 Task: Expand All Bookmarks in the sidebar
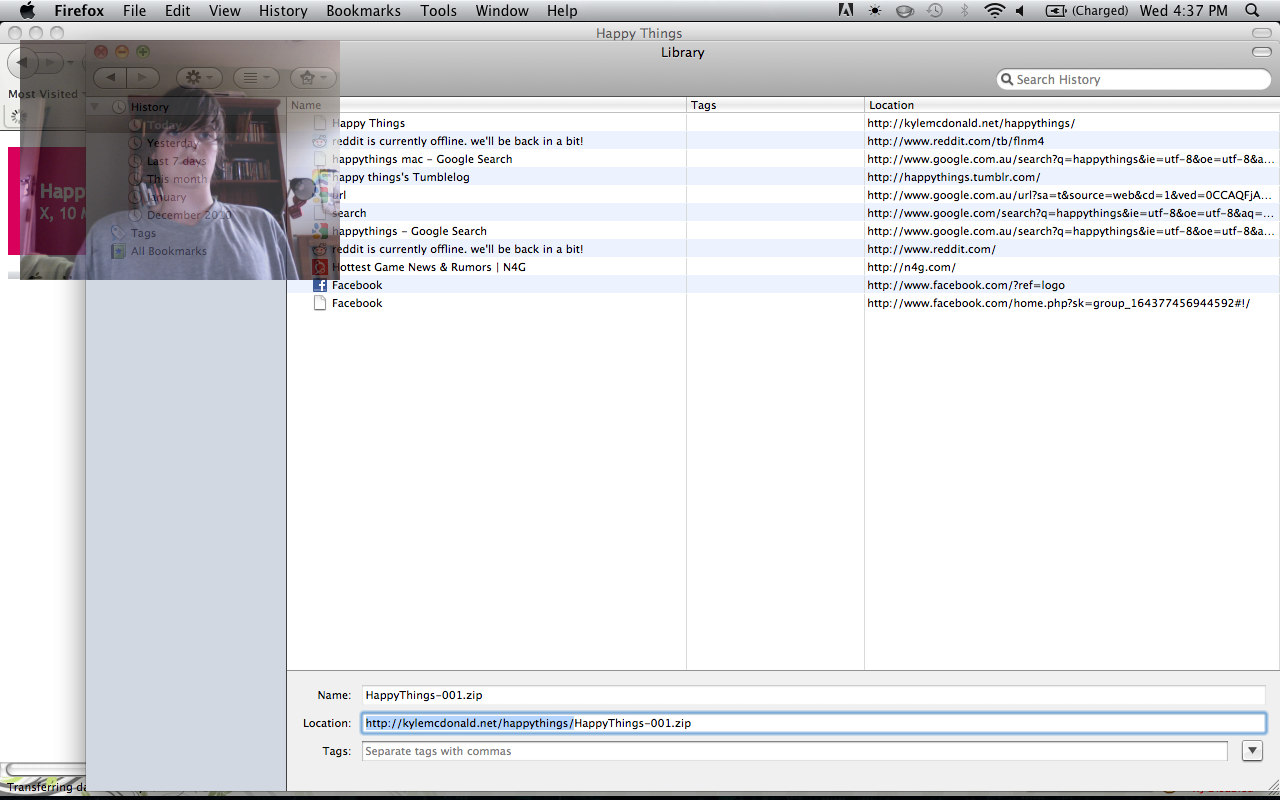[168, 251]
